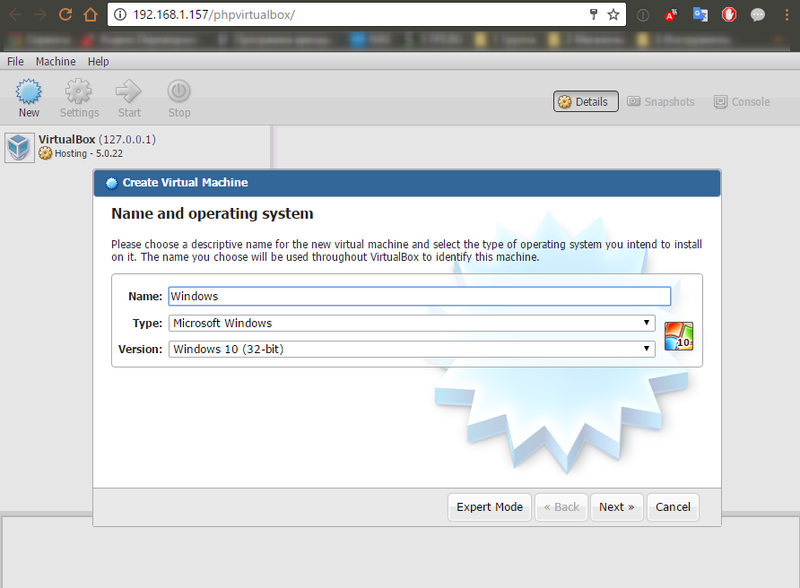Switch to the Details tab
Image resolution: width=800 pixels, height=588 pixels.
point(583,102)
